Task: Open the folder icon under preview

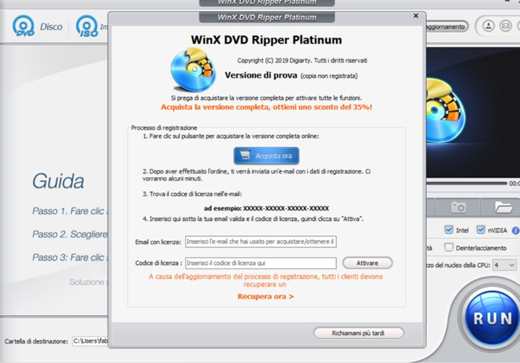Action: [x=503, y=207]
